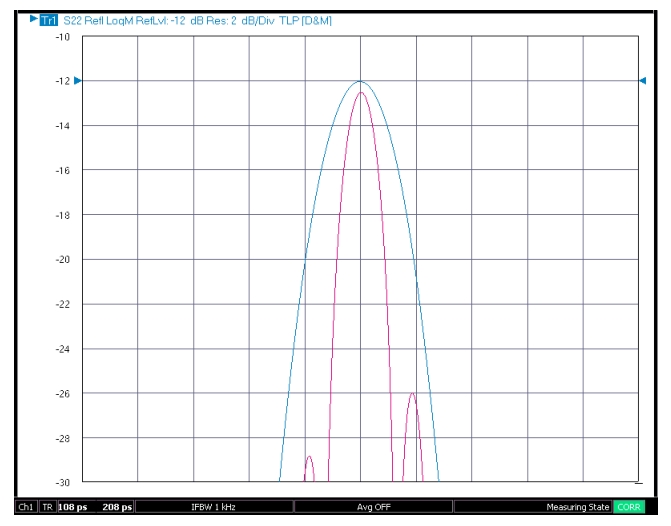
Task: Click the magenta side lobe near -26 dB
Action: (x=412, y=394)
